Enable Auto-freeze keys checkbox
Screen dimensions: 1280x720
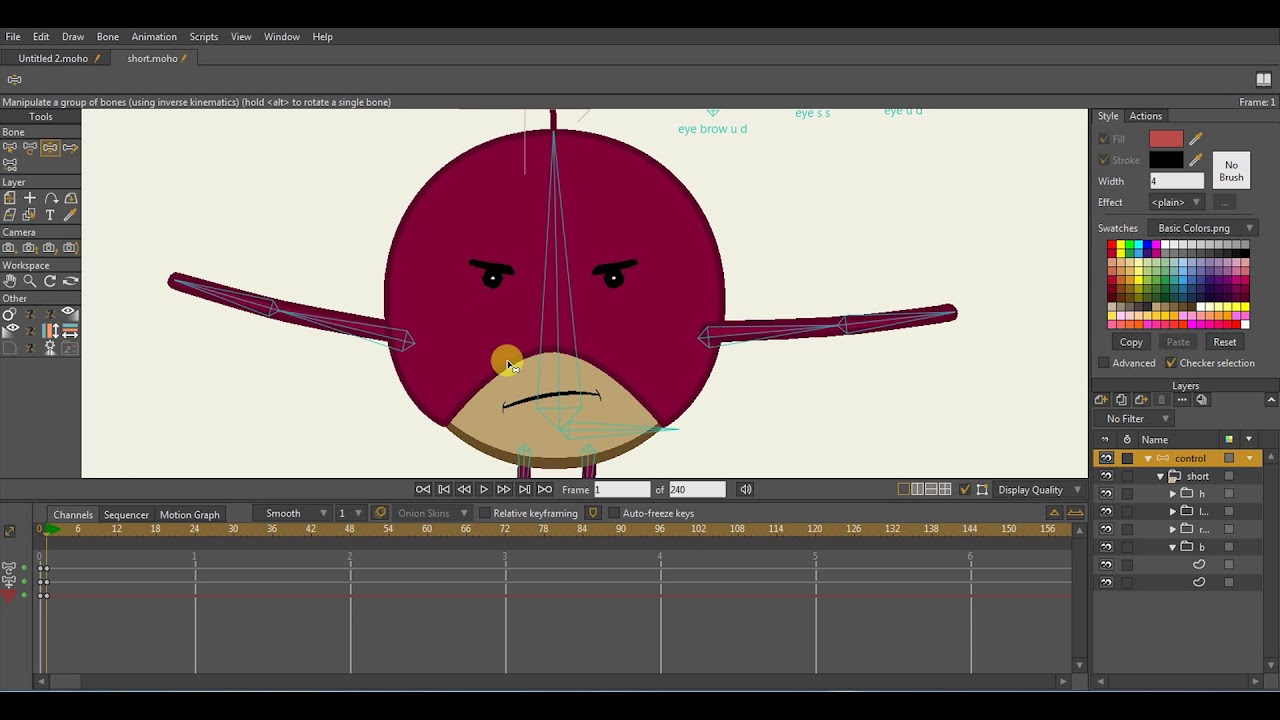614,514
